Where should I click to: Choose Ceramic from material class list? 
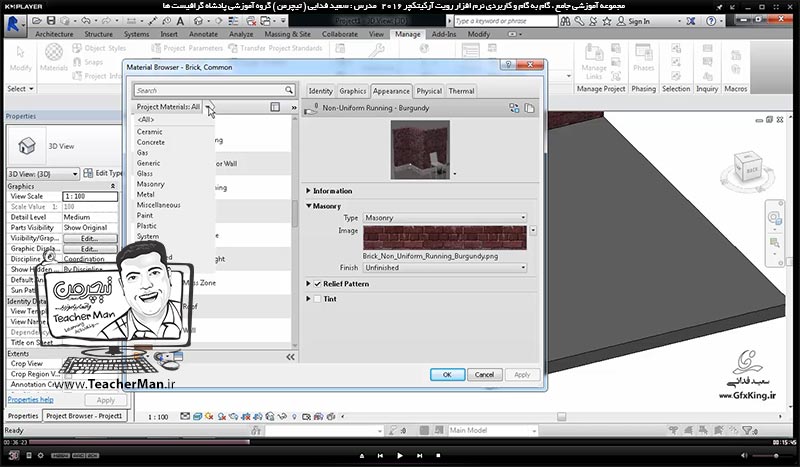point(149,131)
